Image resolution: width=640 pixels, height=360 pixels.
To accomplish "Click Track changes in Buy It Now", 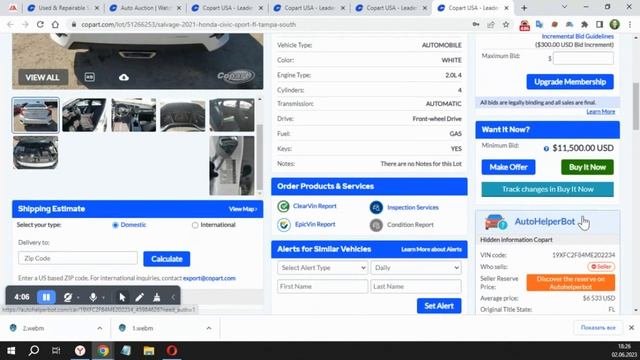I will [x=547, y=189].
